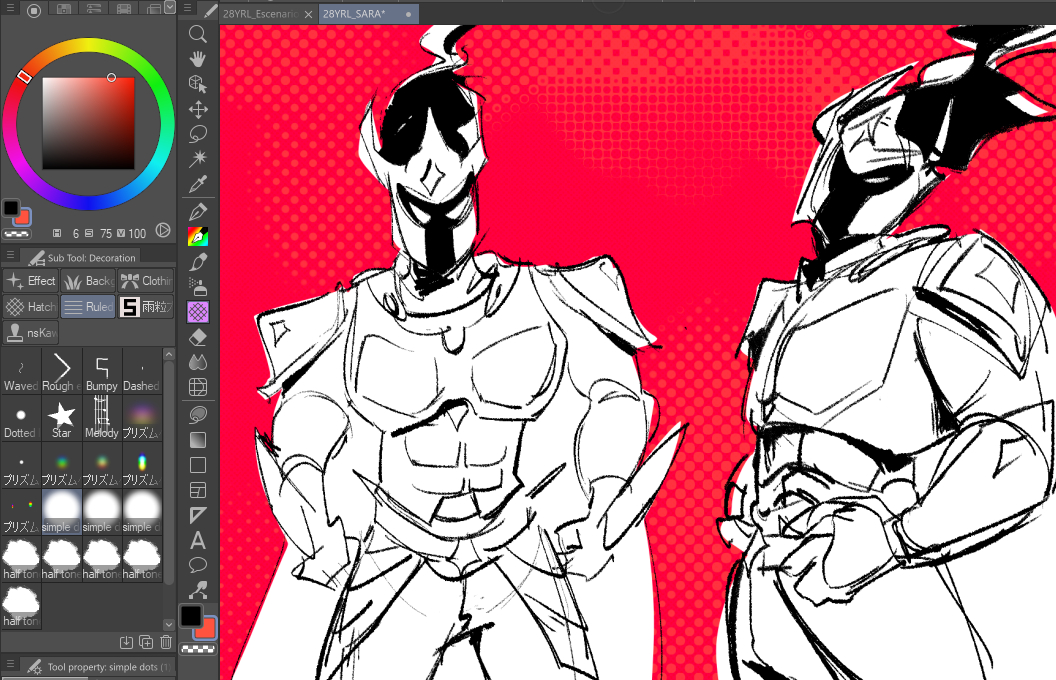
Task: Activate the Eraser tool
Action: point(198,337)
